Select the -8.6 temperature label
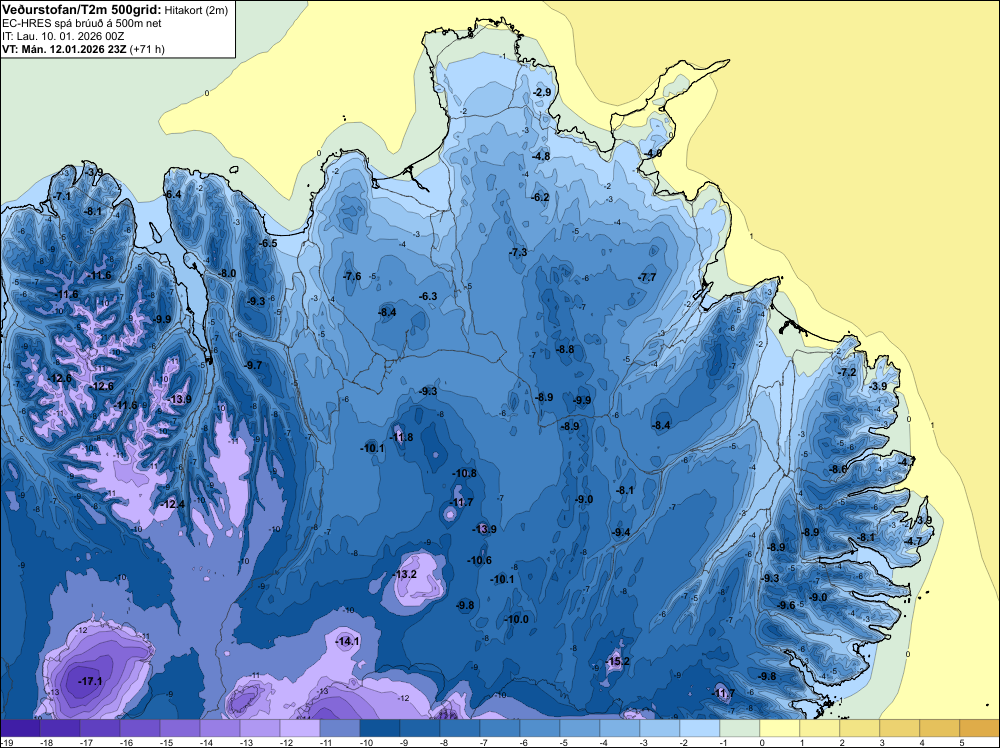Screen dimensions: 1000x748 pyautogui.click(x=838, y=469)
